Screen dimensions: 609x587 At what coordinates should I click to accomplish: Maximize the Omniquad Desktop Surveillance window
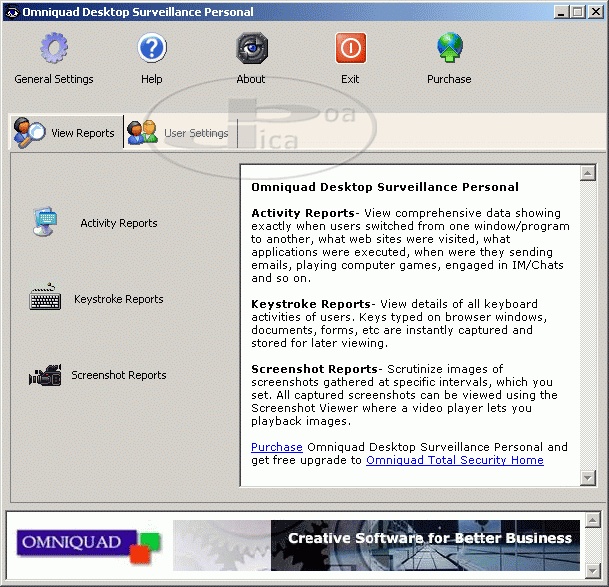[x=579, y=12]
